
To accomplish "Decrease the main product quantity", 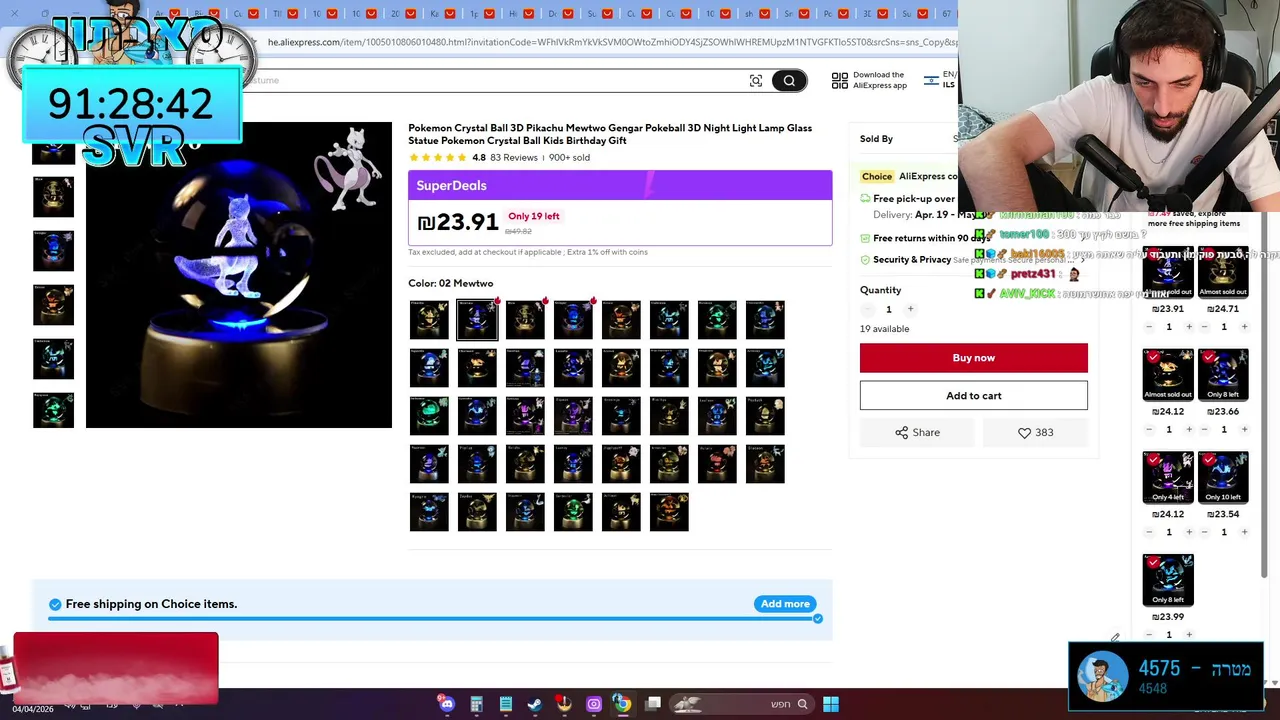I will pyautogui.click(x=867, y=309).
